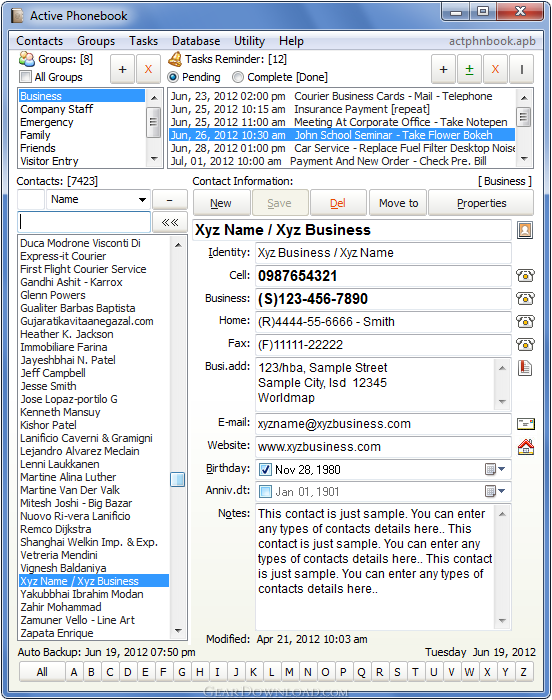The image size is (552, 700).
Task: Filter contacts by letter M
Action: [x=289, y=672]
